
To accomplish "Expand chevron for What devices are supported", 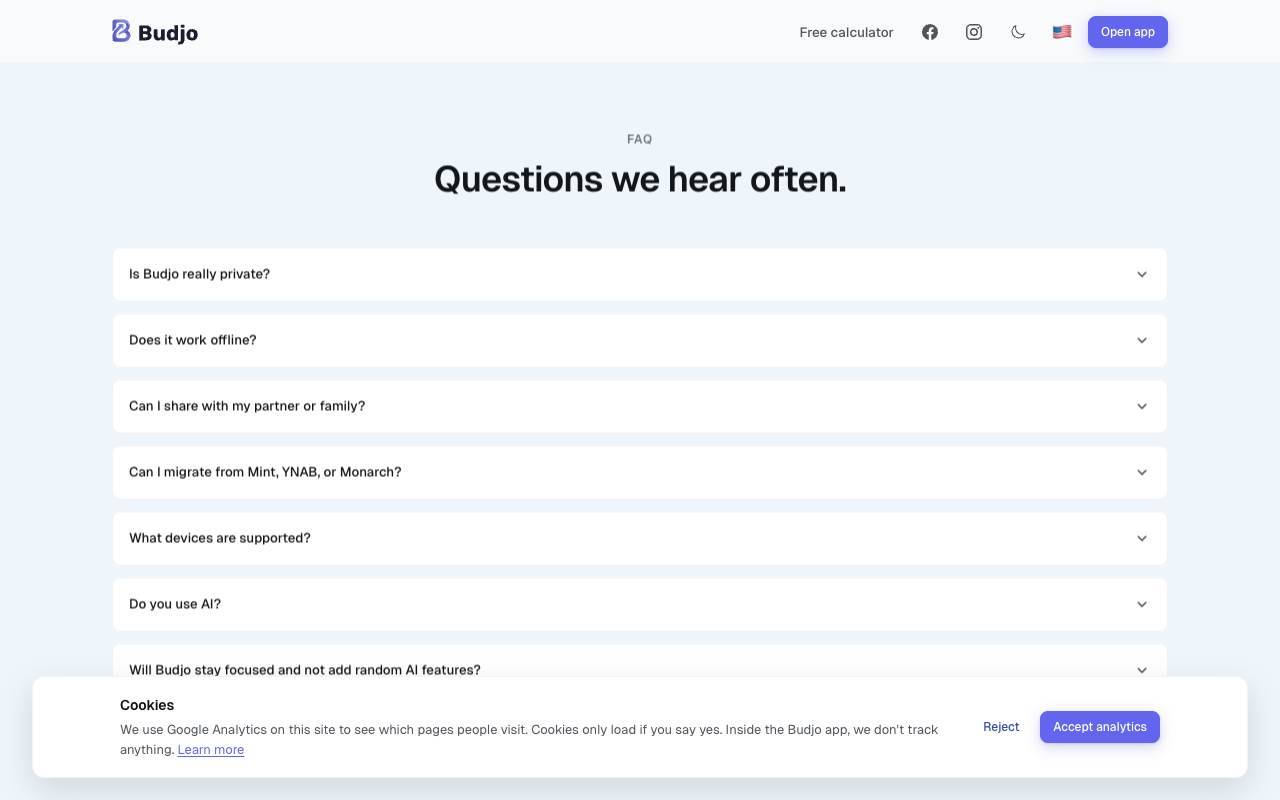I will [1142, 538].
